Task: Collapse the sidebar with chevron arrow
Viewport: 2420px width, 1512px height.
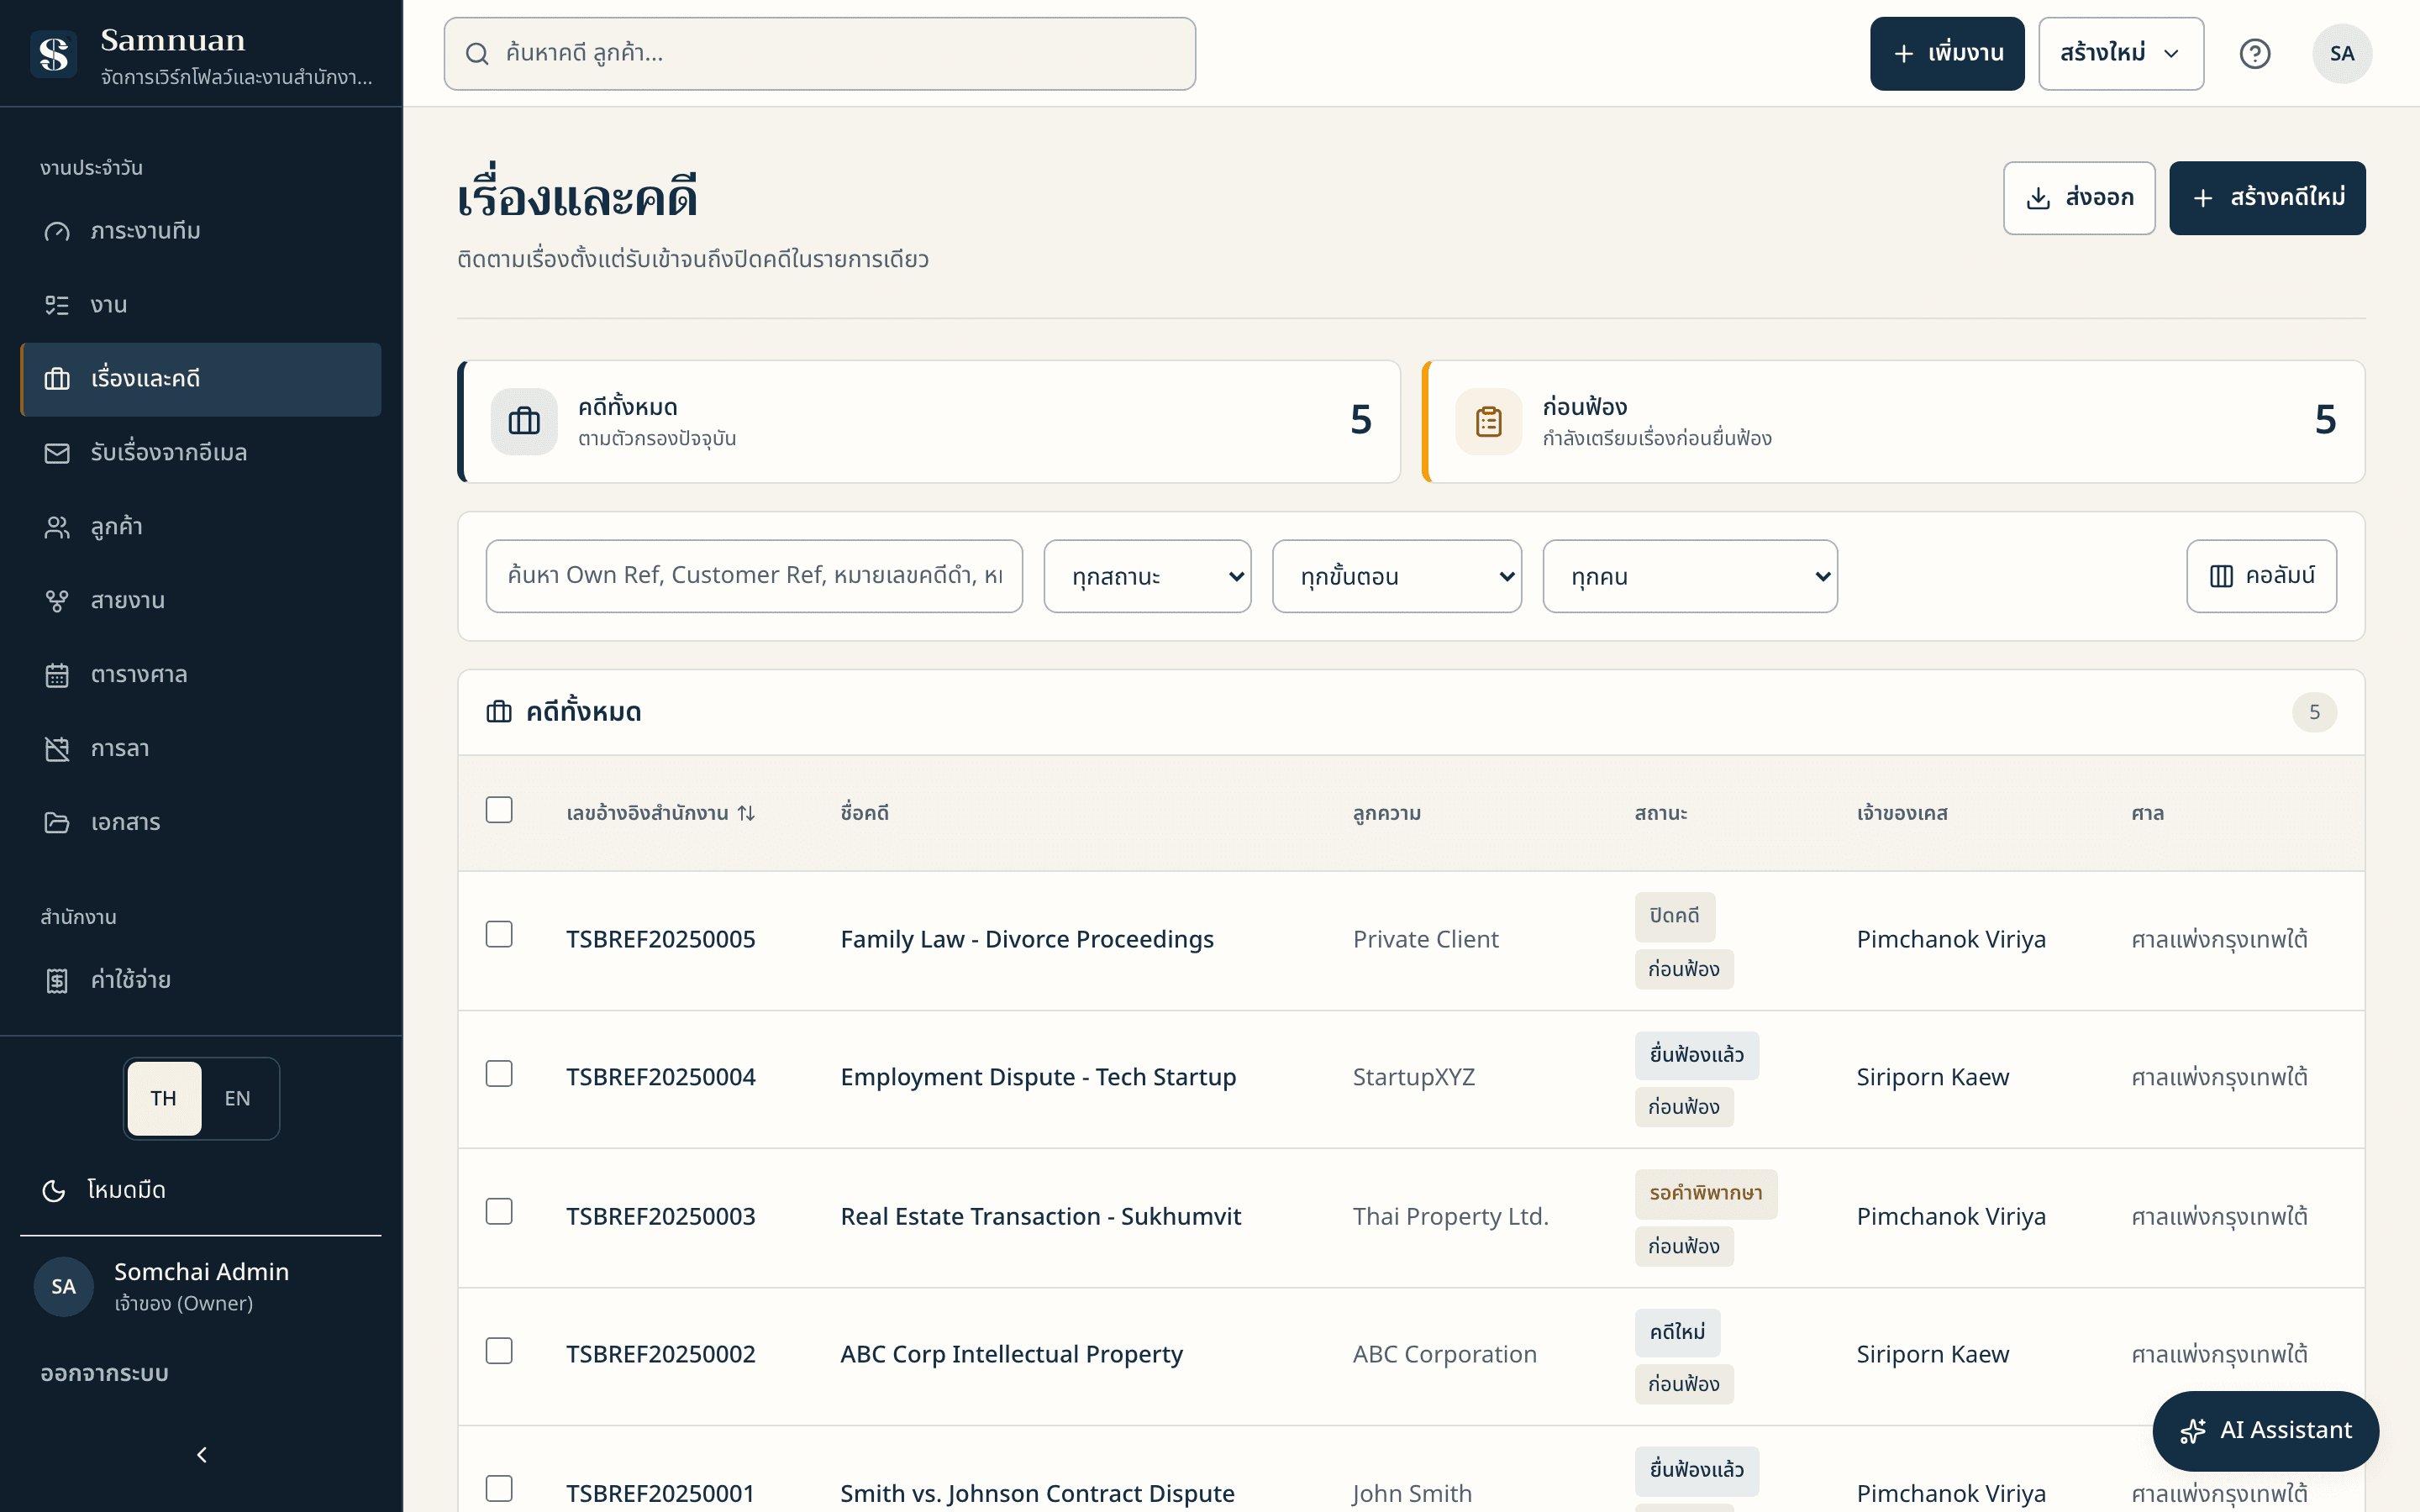Action: coord(201,1454)
